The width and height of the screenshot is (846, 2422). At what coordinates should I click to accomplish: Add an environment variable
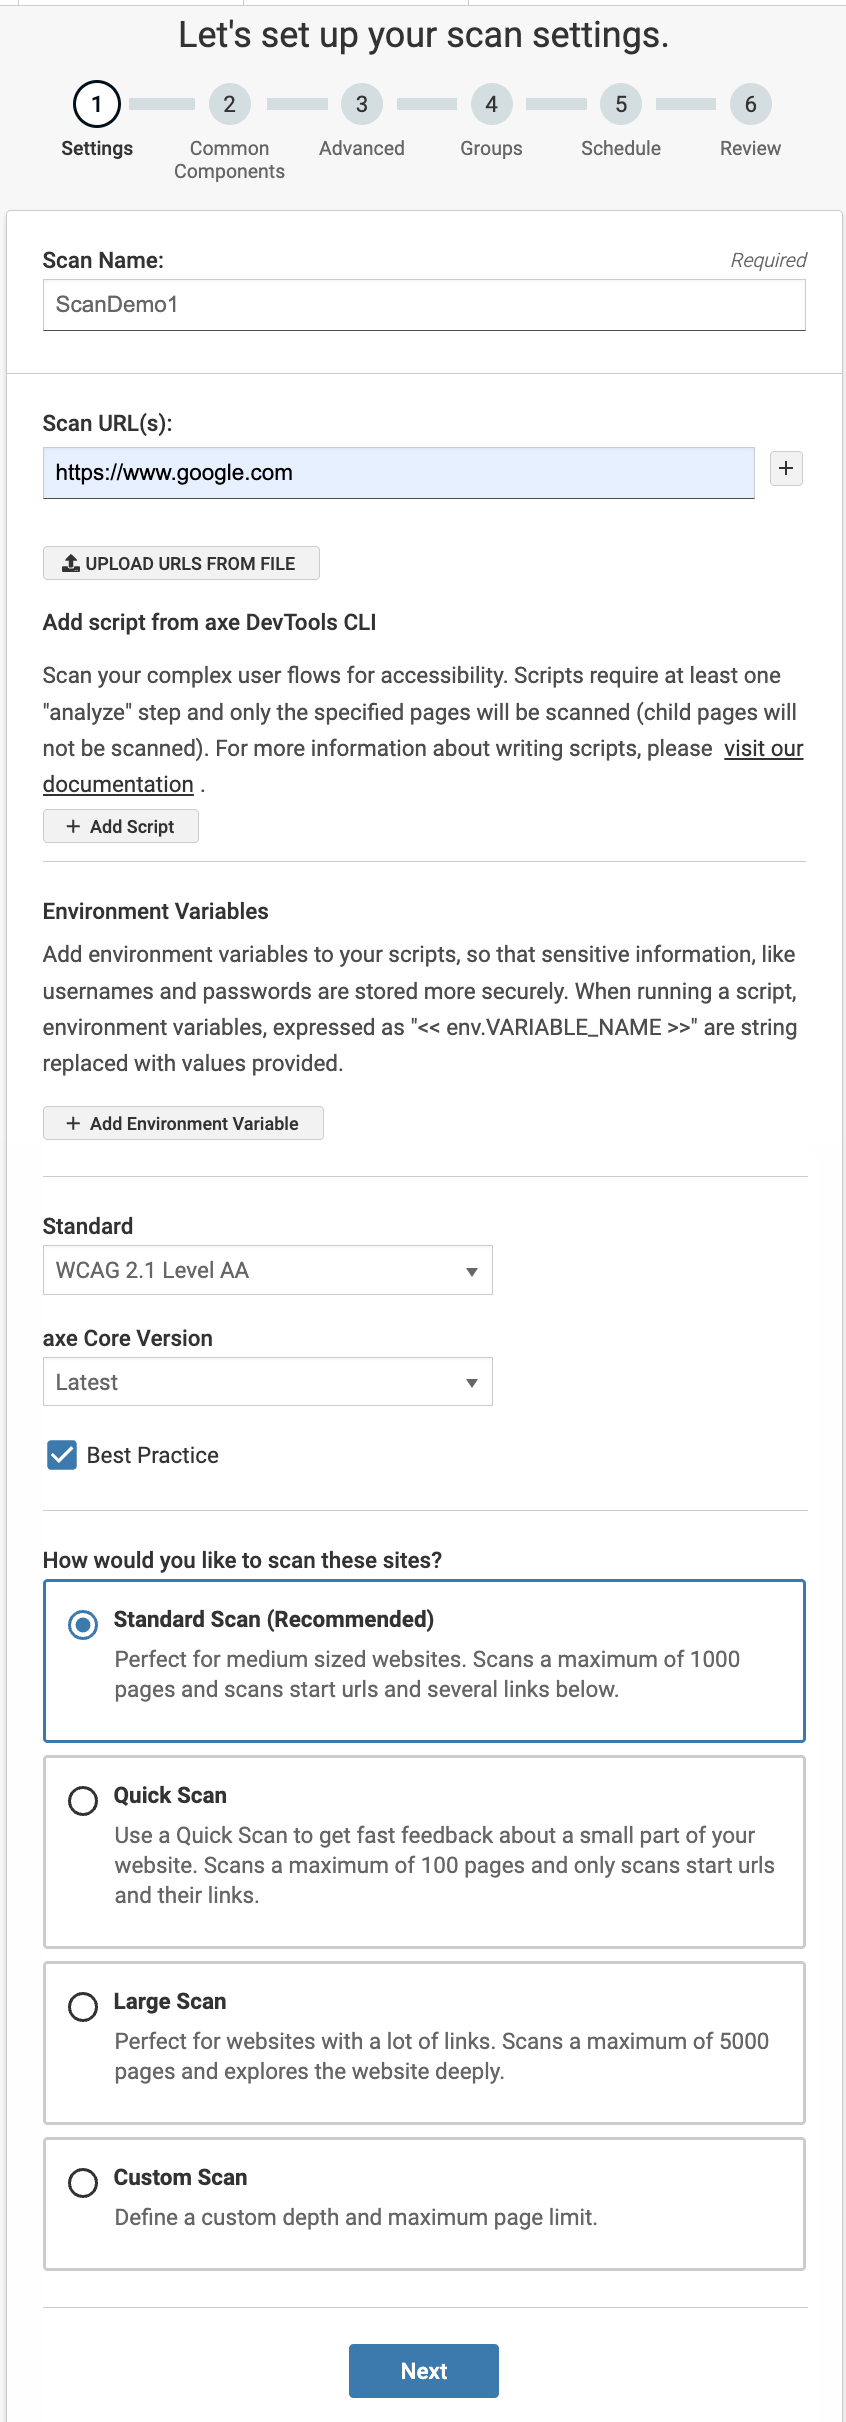pyautogui.click(x=183, y=1123)
